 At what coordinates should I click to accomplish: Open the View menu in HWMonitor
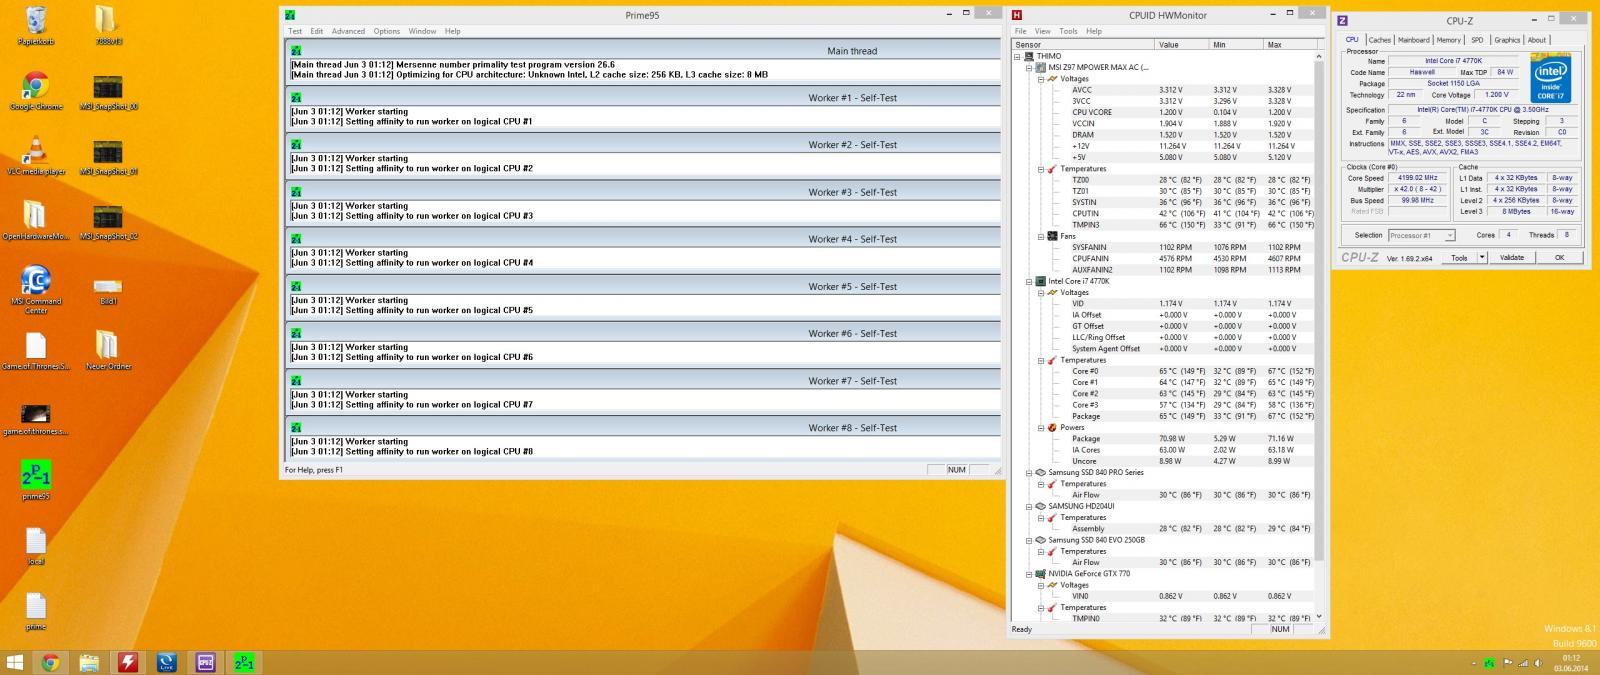click(x=1042, y=31)
